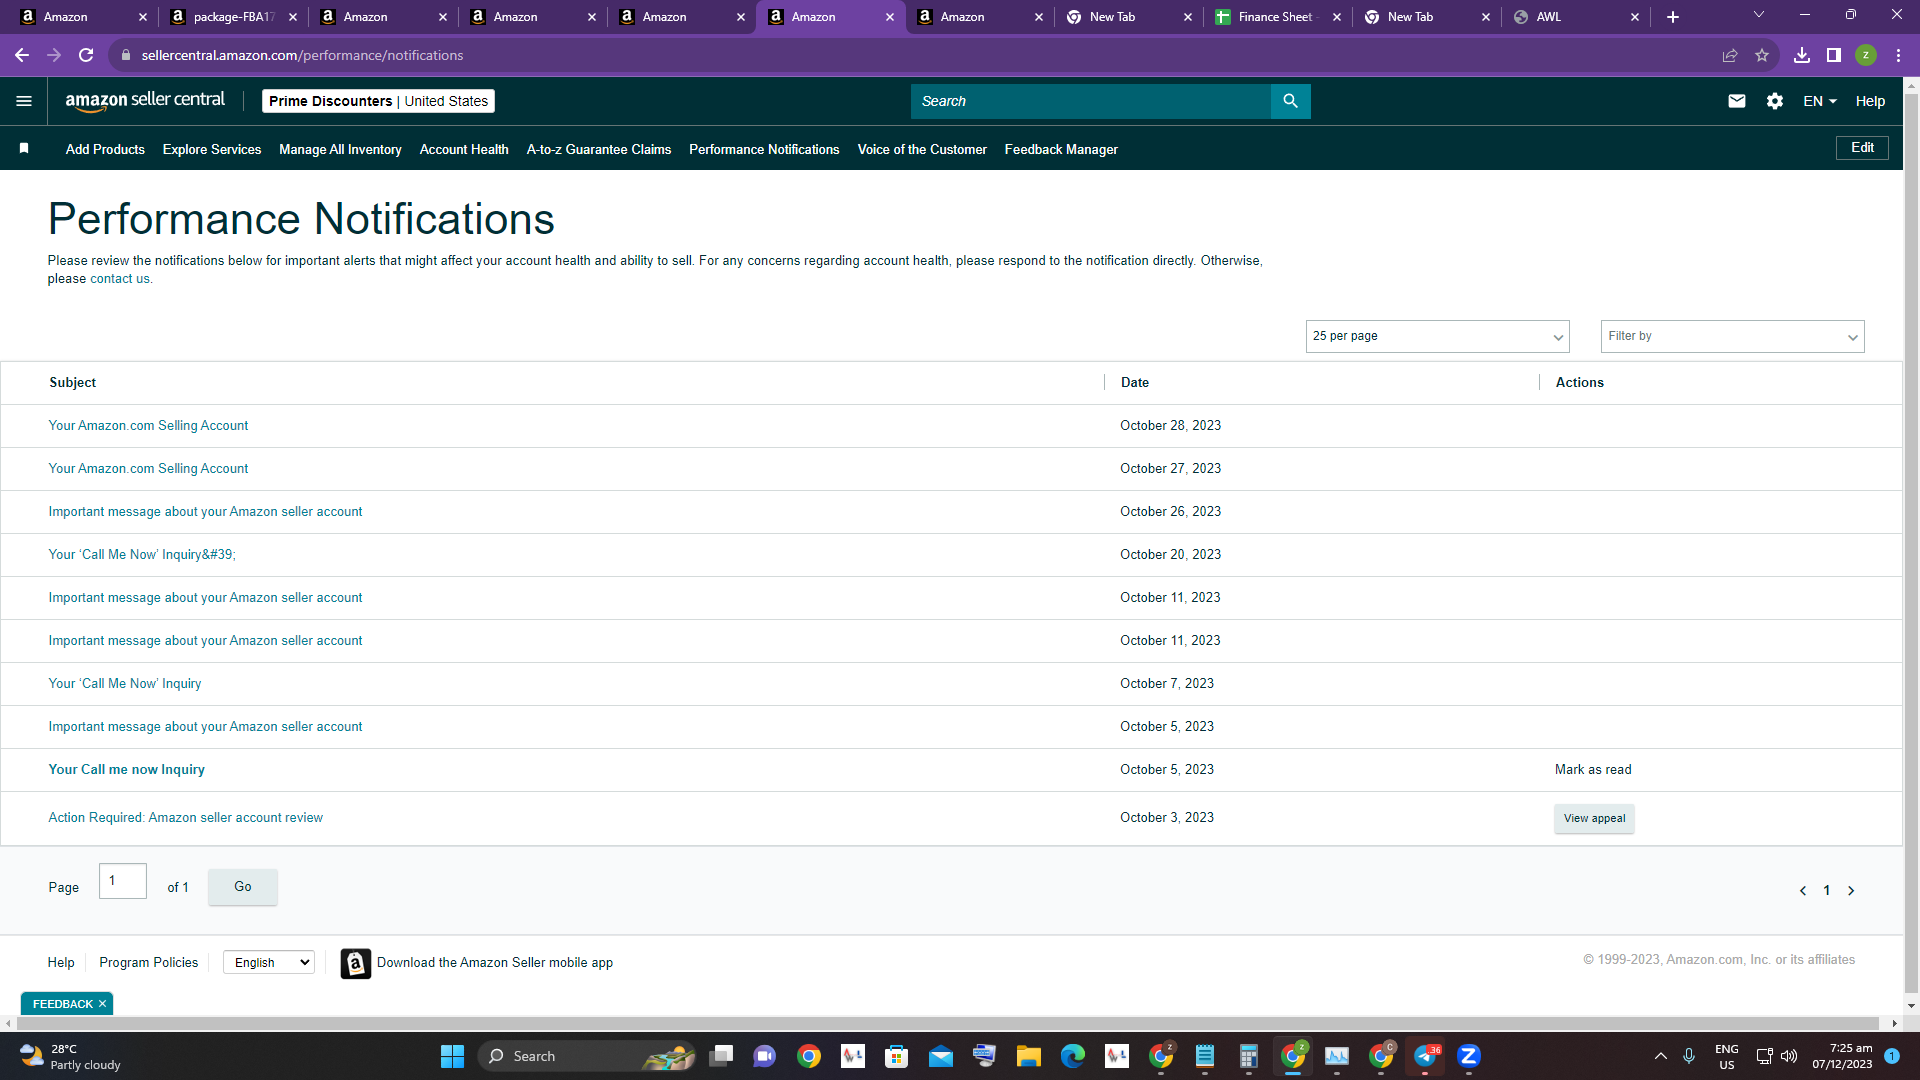Viewport: 1920px width, 1080px height.
Task: Open the taskbar clock showing 7:25 am
Action: (1842, 1056)
